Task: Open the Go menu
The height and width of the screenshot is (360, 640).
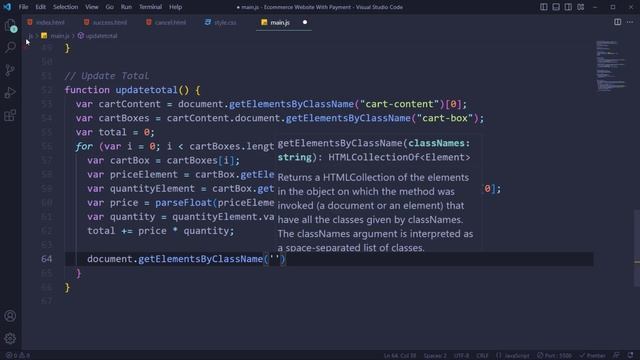Action: pyautogui.click(x=109, y=7)
